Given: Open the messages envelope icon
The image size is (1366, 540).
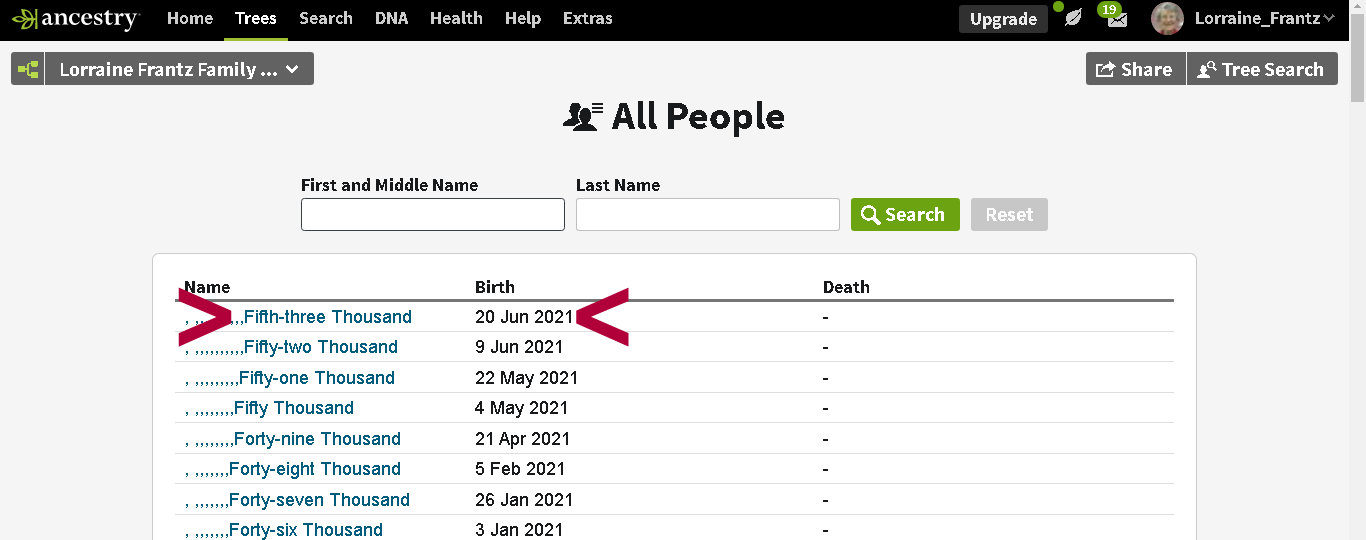Looking at the screenshot, I should (x=1117, y=19).
